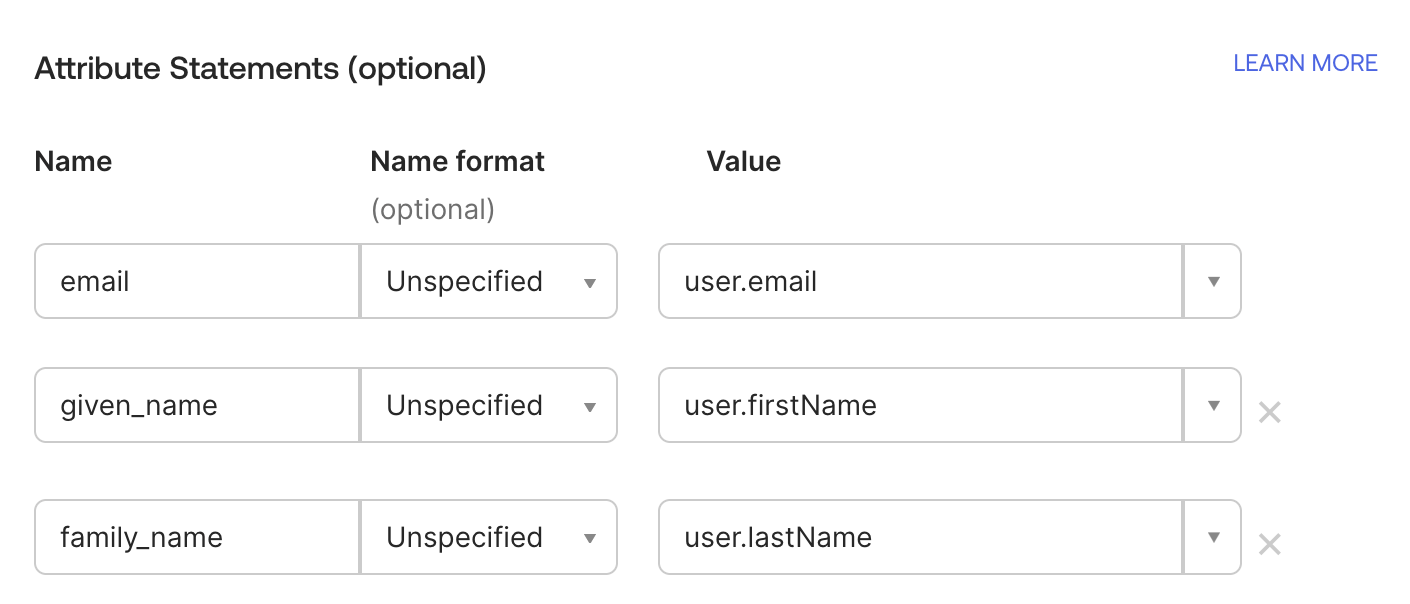Click the Attribute Statements heading
Image resolution: width=1410 pixels, height=604 pixels.
coord(260,69)
